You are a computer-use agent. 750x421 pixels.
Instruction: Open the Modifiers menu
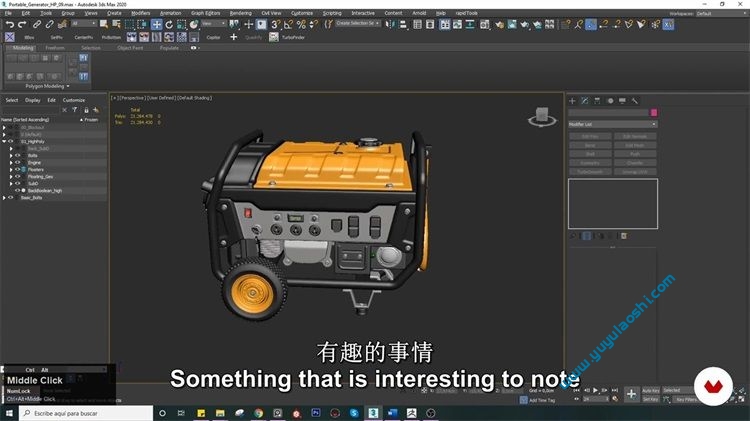[141, 13]
